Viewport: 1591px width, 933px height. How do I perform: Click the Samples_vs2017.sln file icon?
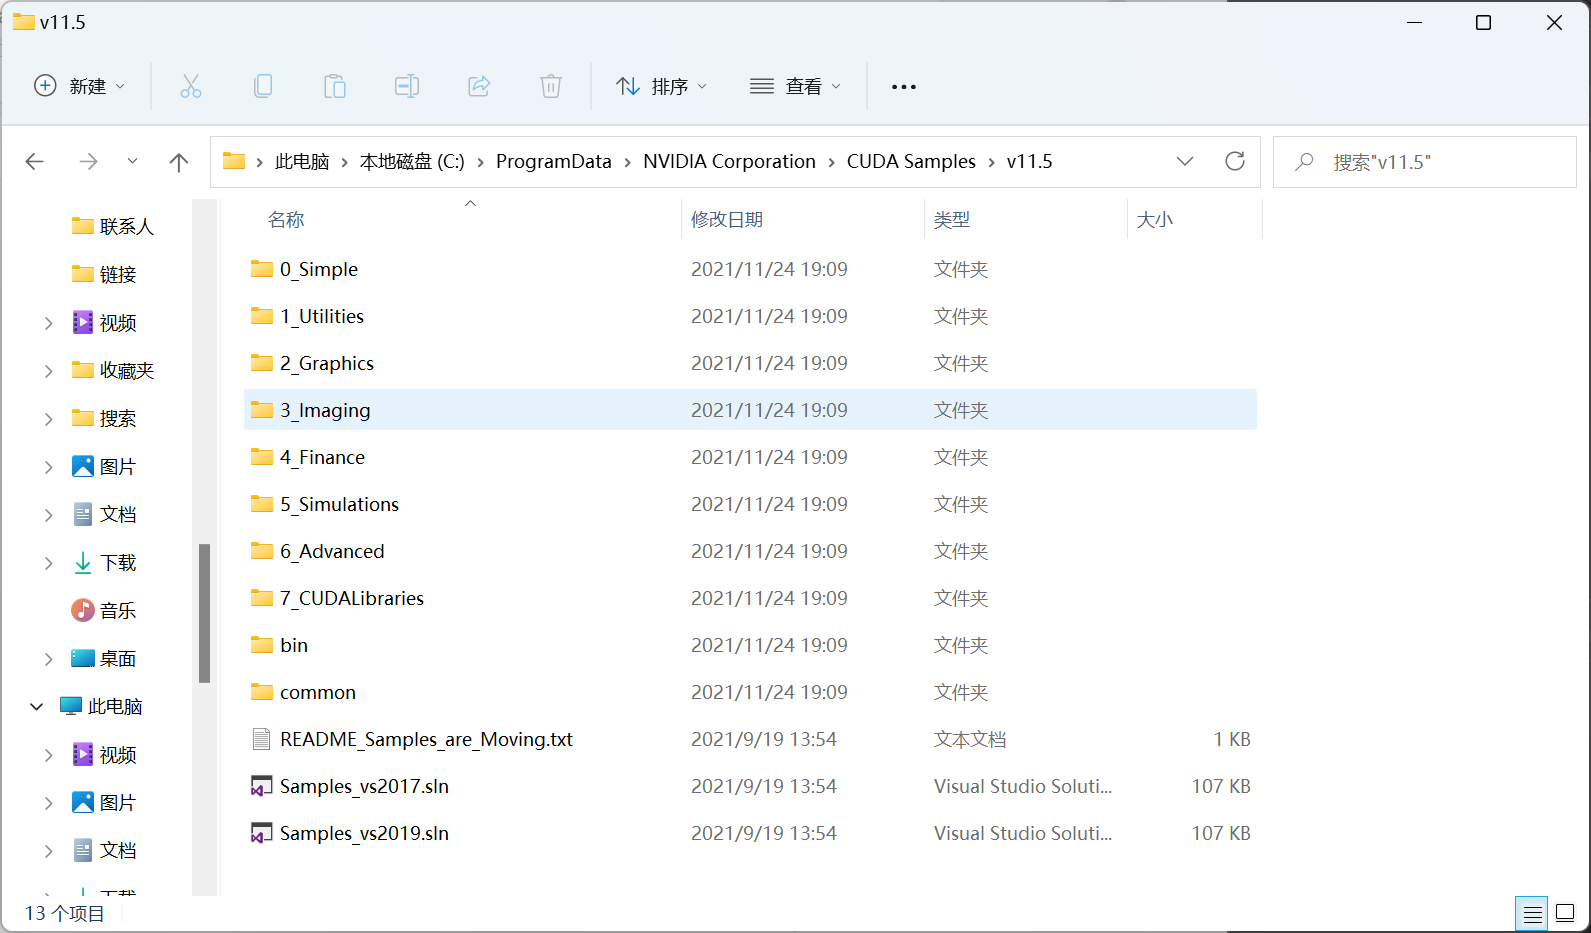pos(261,786)
